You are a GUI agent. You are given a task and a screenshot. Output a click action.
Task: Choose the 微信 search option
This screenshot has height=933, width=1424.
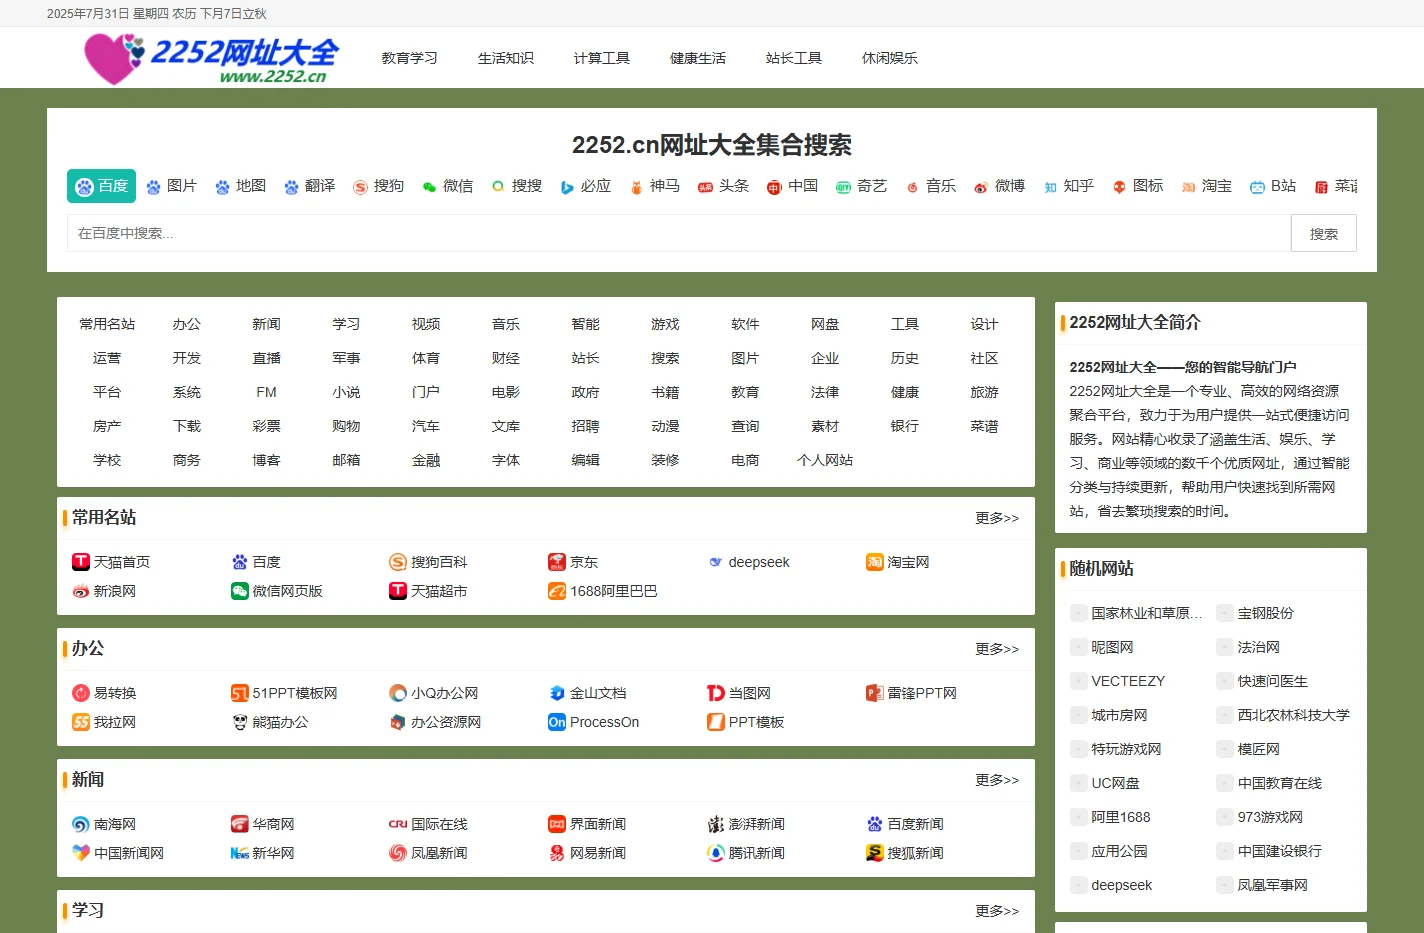pos(447,186)
